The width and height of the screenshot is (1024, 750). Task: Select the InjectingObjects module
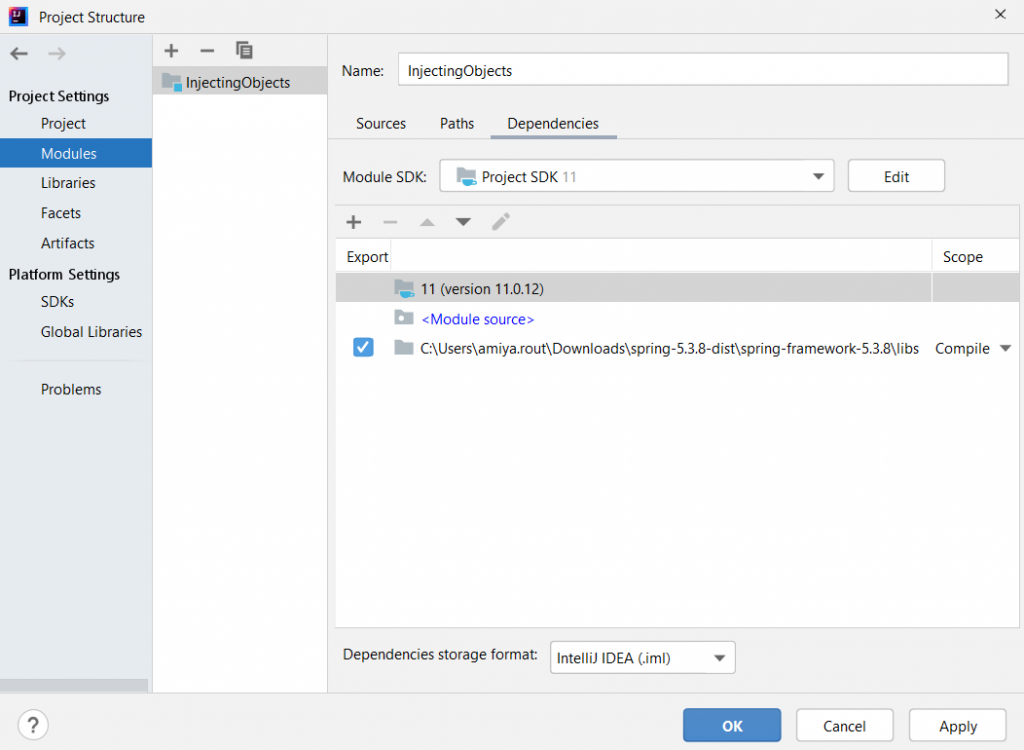(240, 82)
